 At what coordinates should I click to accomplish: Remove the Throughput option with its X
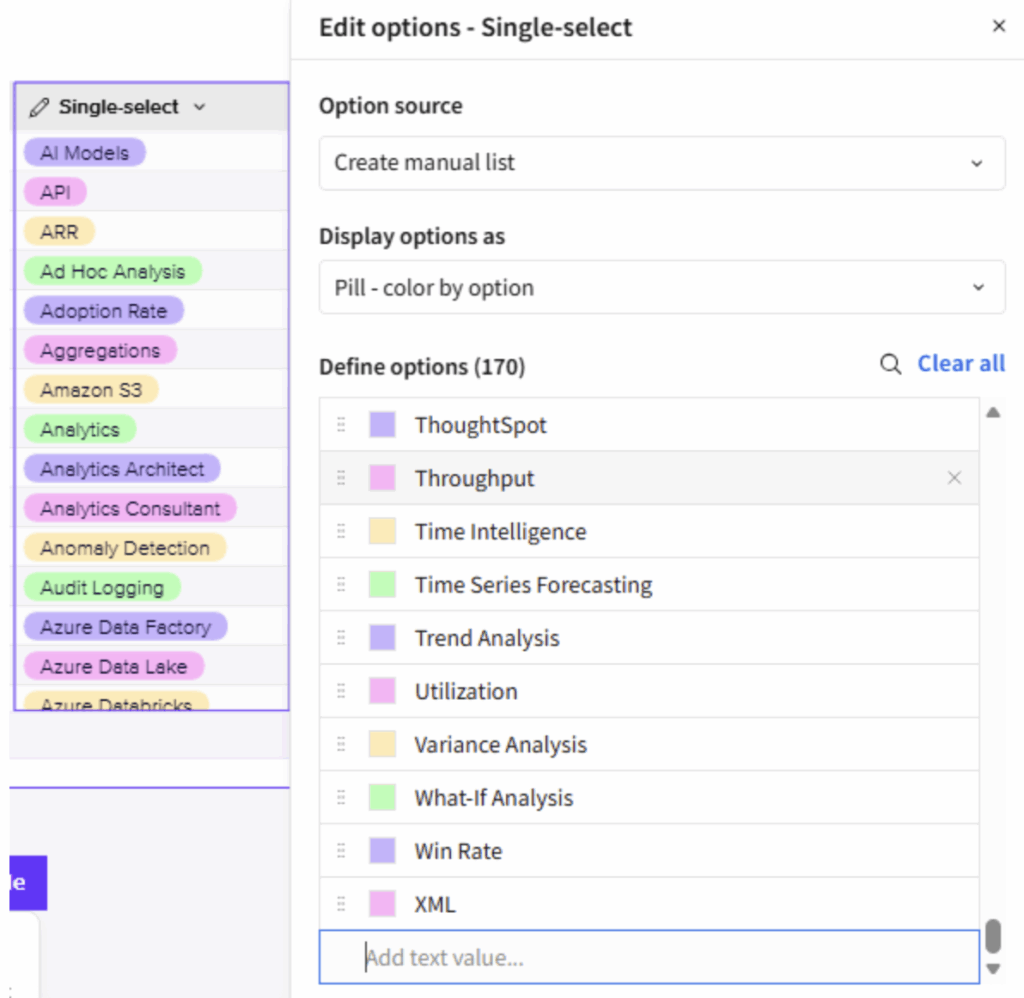point(954,478)
